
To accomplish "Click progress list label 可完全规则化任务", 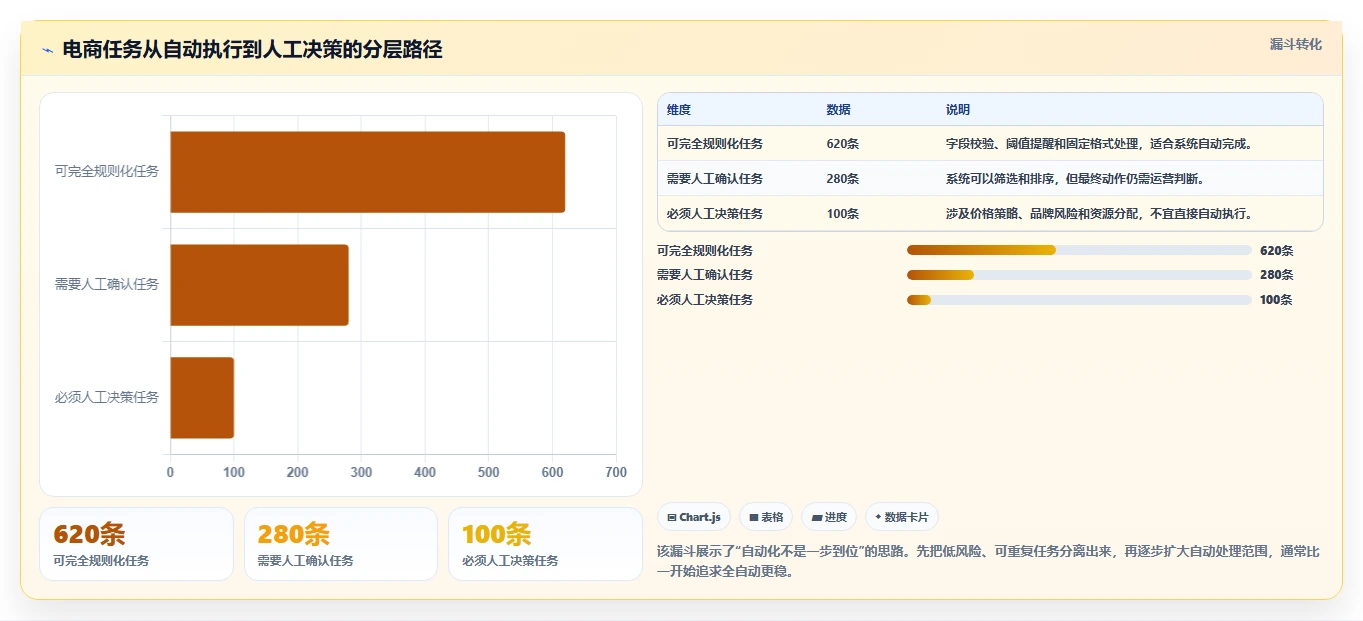I will point(705,251).
